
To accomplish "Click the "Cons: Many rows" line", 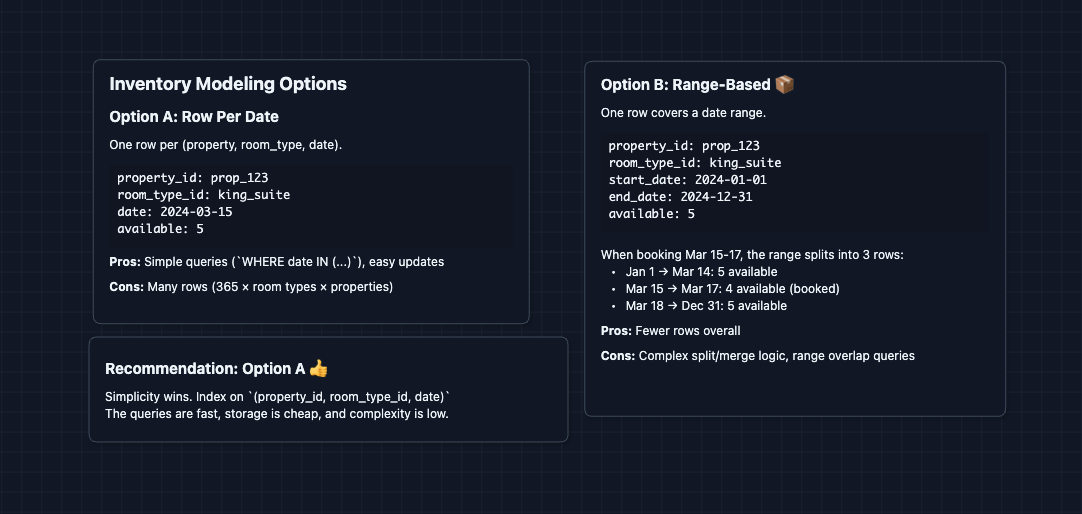I will pos(251,287).
